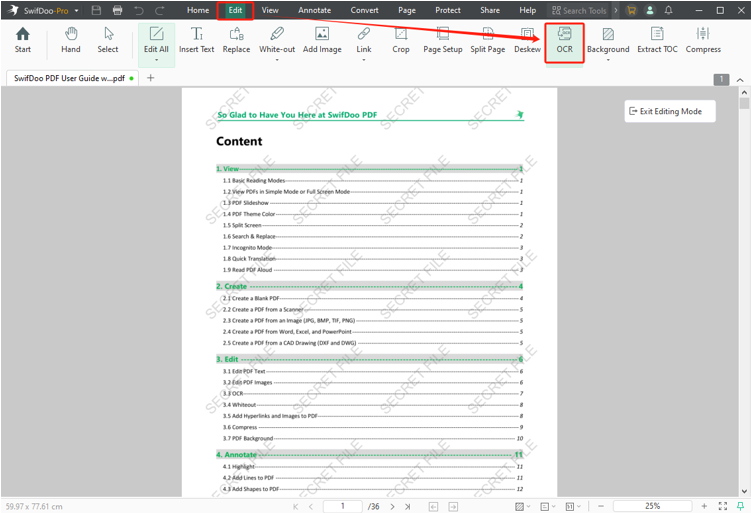Zoom in with the plus button
Viewport: 751px width, 513px height.
[704, 506]
